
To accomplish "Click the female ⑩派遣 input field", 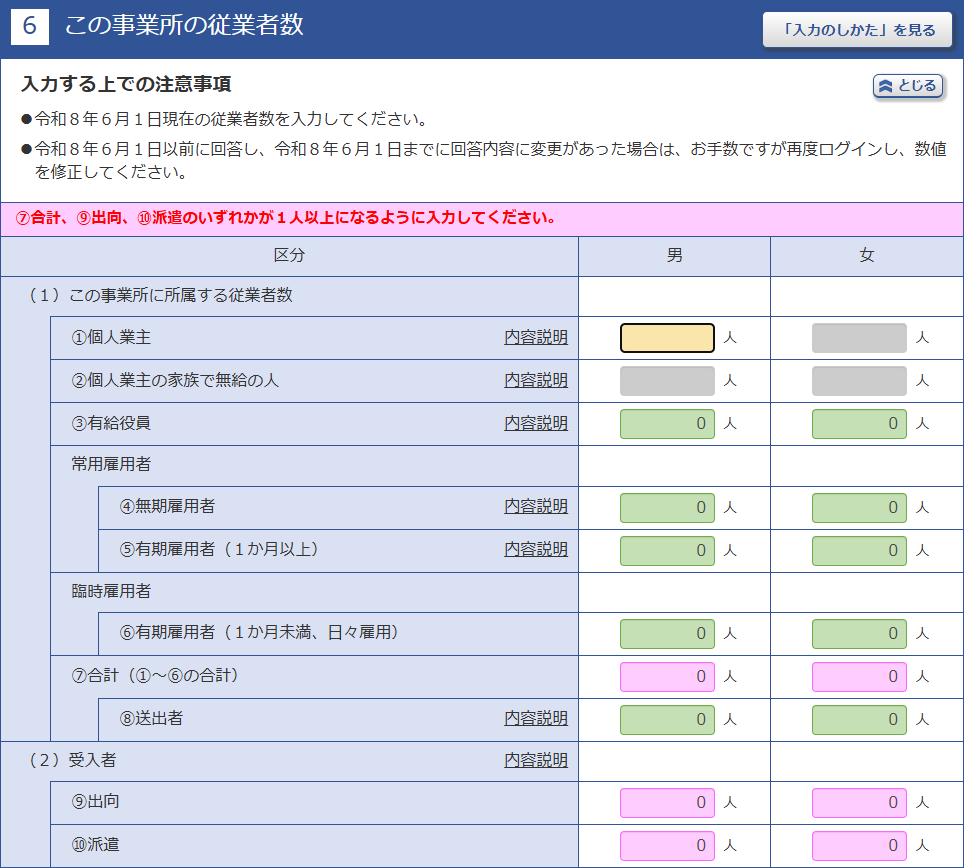I will pos(859,846).
